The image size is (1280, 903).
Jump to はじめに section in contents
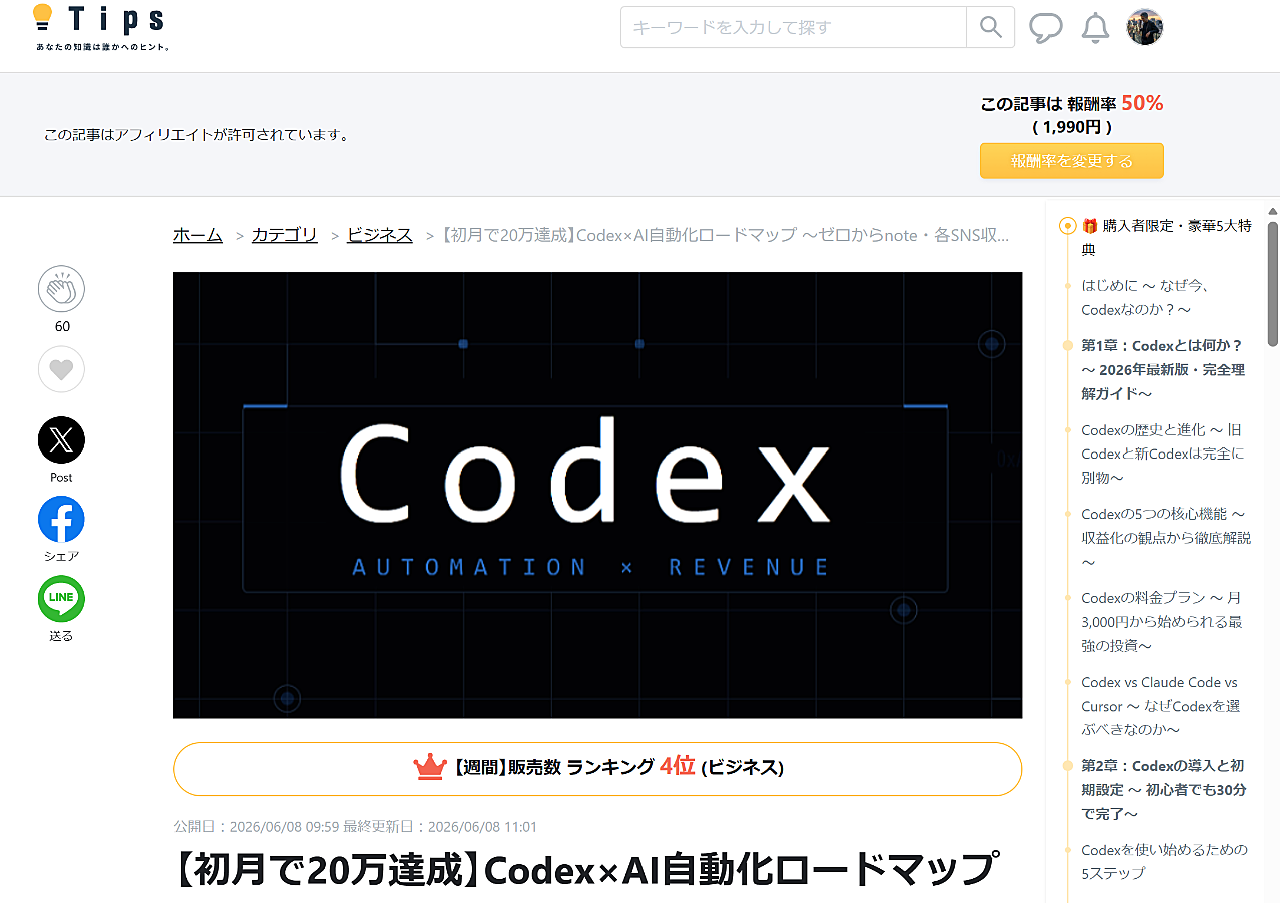pyautogui.click(x=1146, y=298)
